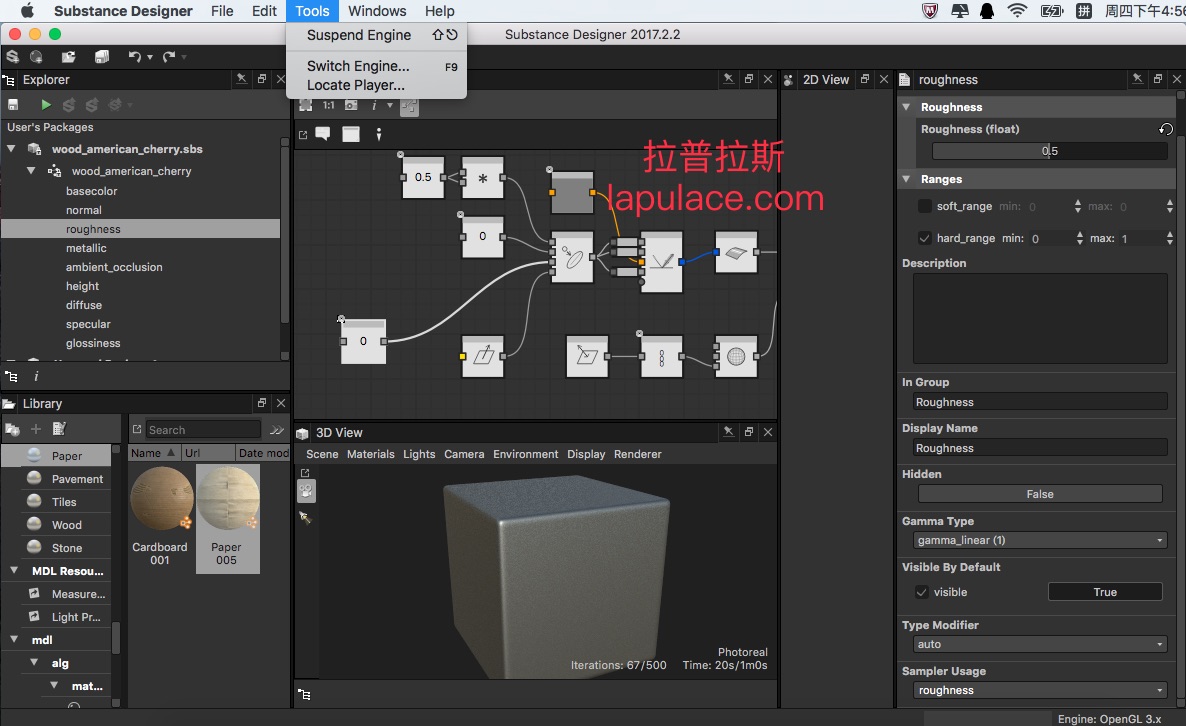Click the redo arrow icon
The height and width of the screenshot is (726, 1186).
coord(169,57)
